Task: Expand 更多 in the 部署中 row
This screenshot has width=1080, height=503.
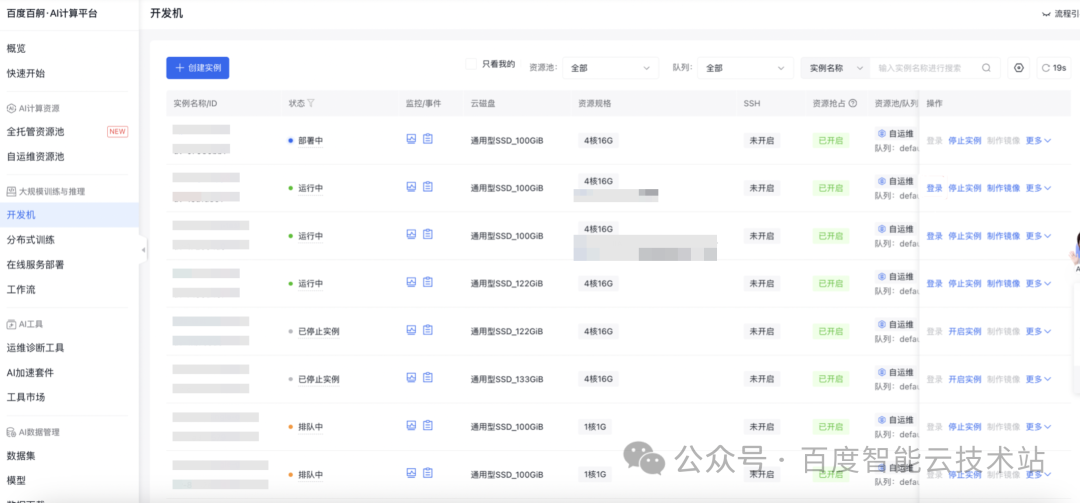Action: [1039, 140]
